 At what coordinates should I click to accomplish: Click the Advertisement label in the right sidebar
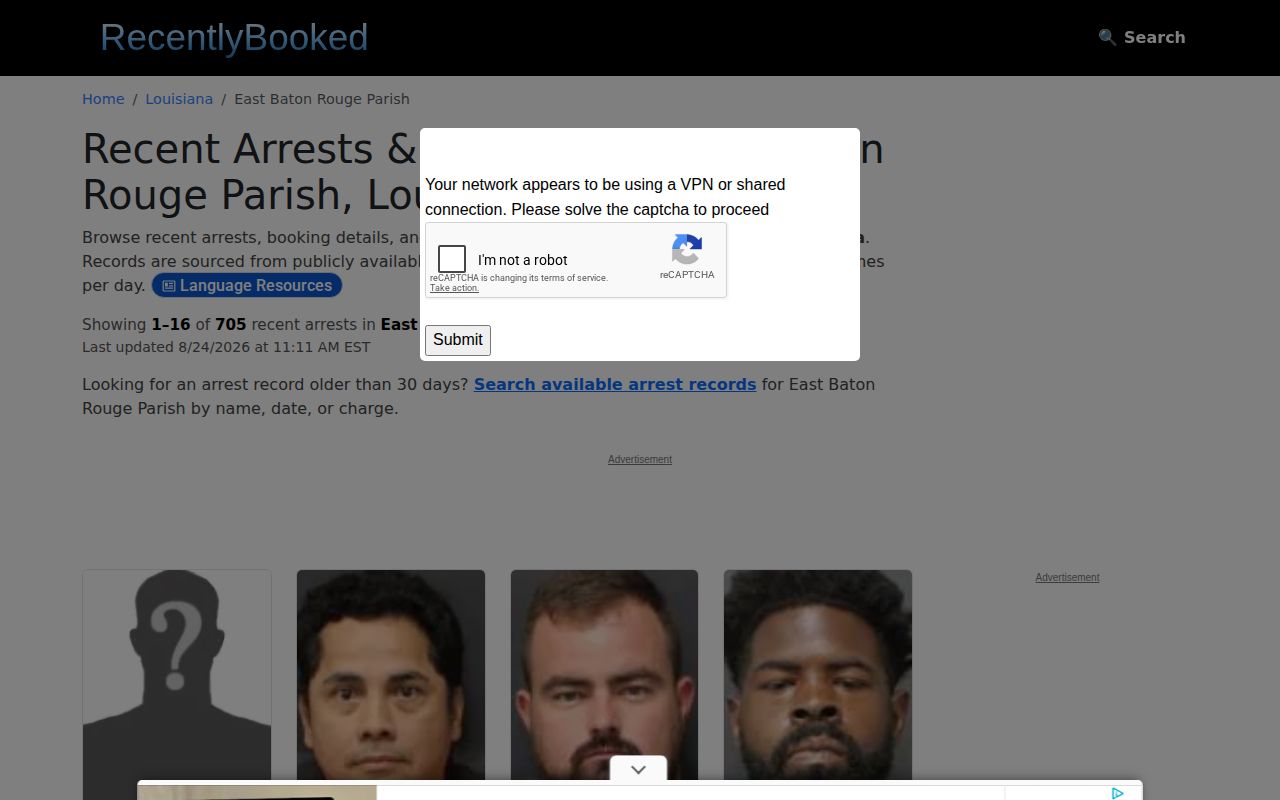(1067, 577)
